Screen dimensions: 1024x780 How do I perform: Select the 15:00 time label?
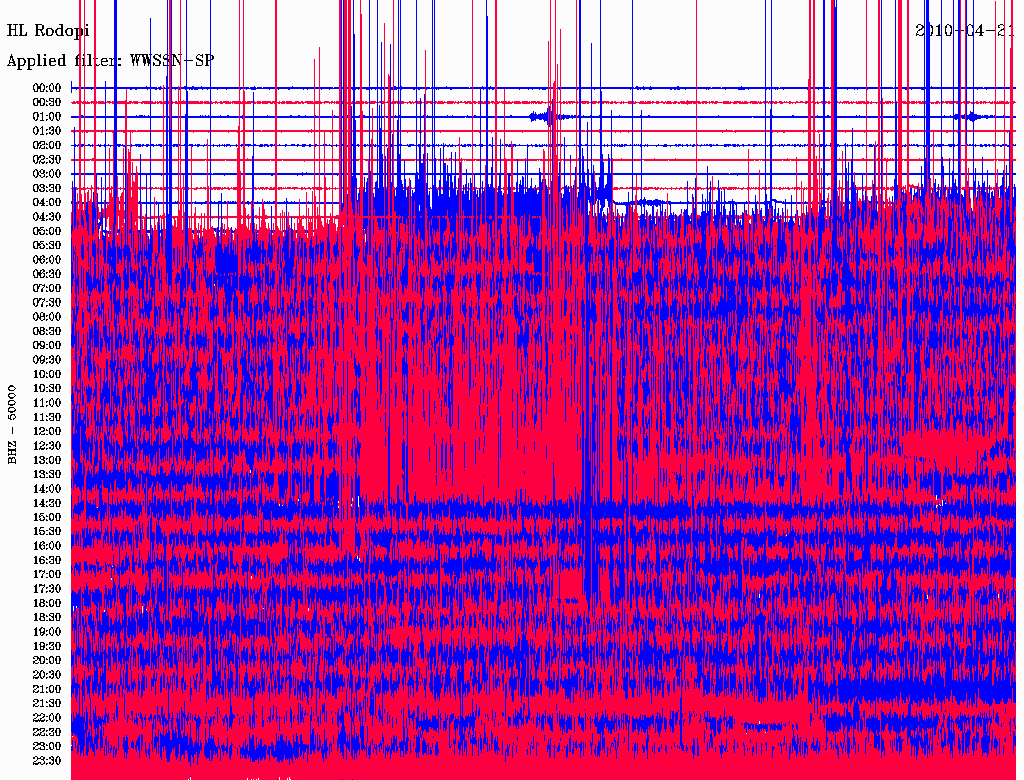coord(47,517)
